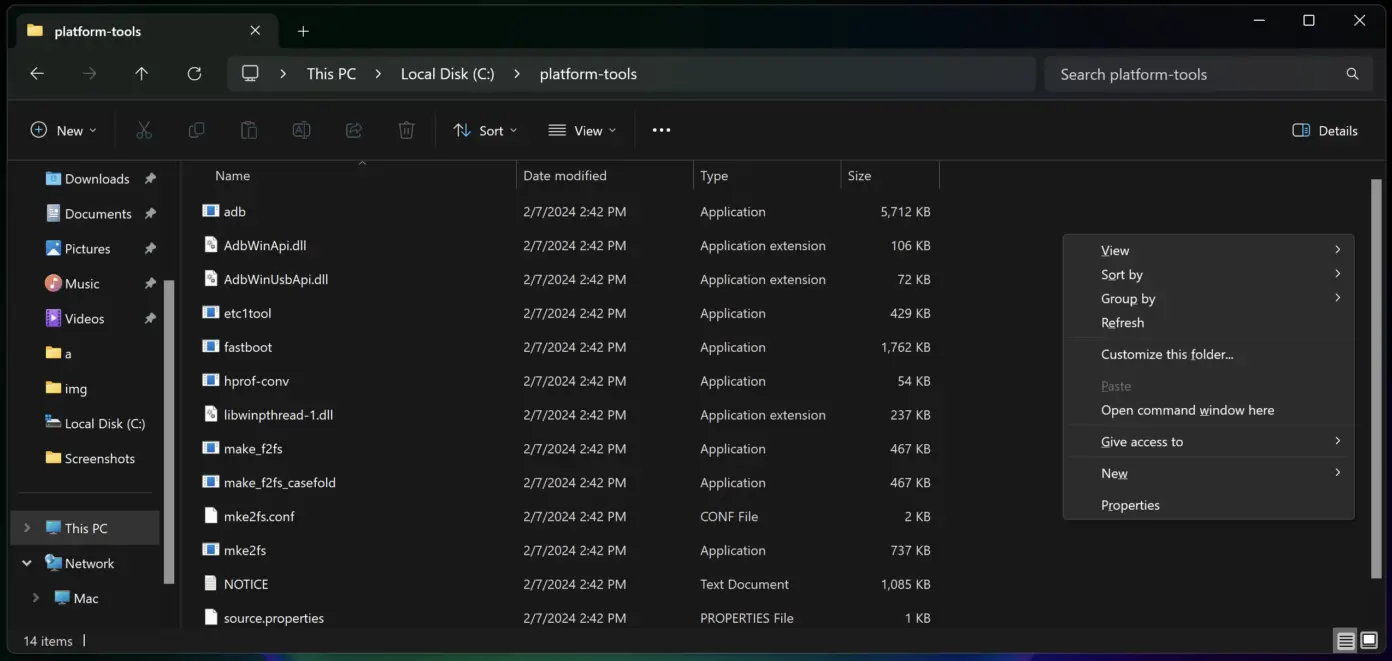Navigate to Local Disk (C:) in breadcrumb
1392x661 pixels.
click(x=447, y=73)
